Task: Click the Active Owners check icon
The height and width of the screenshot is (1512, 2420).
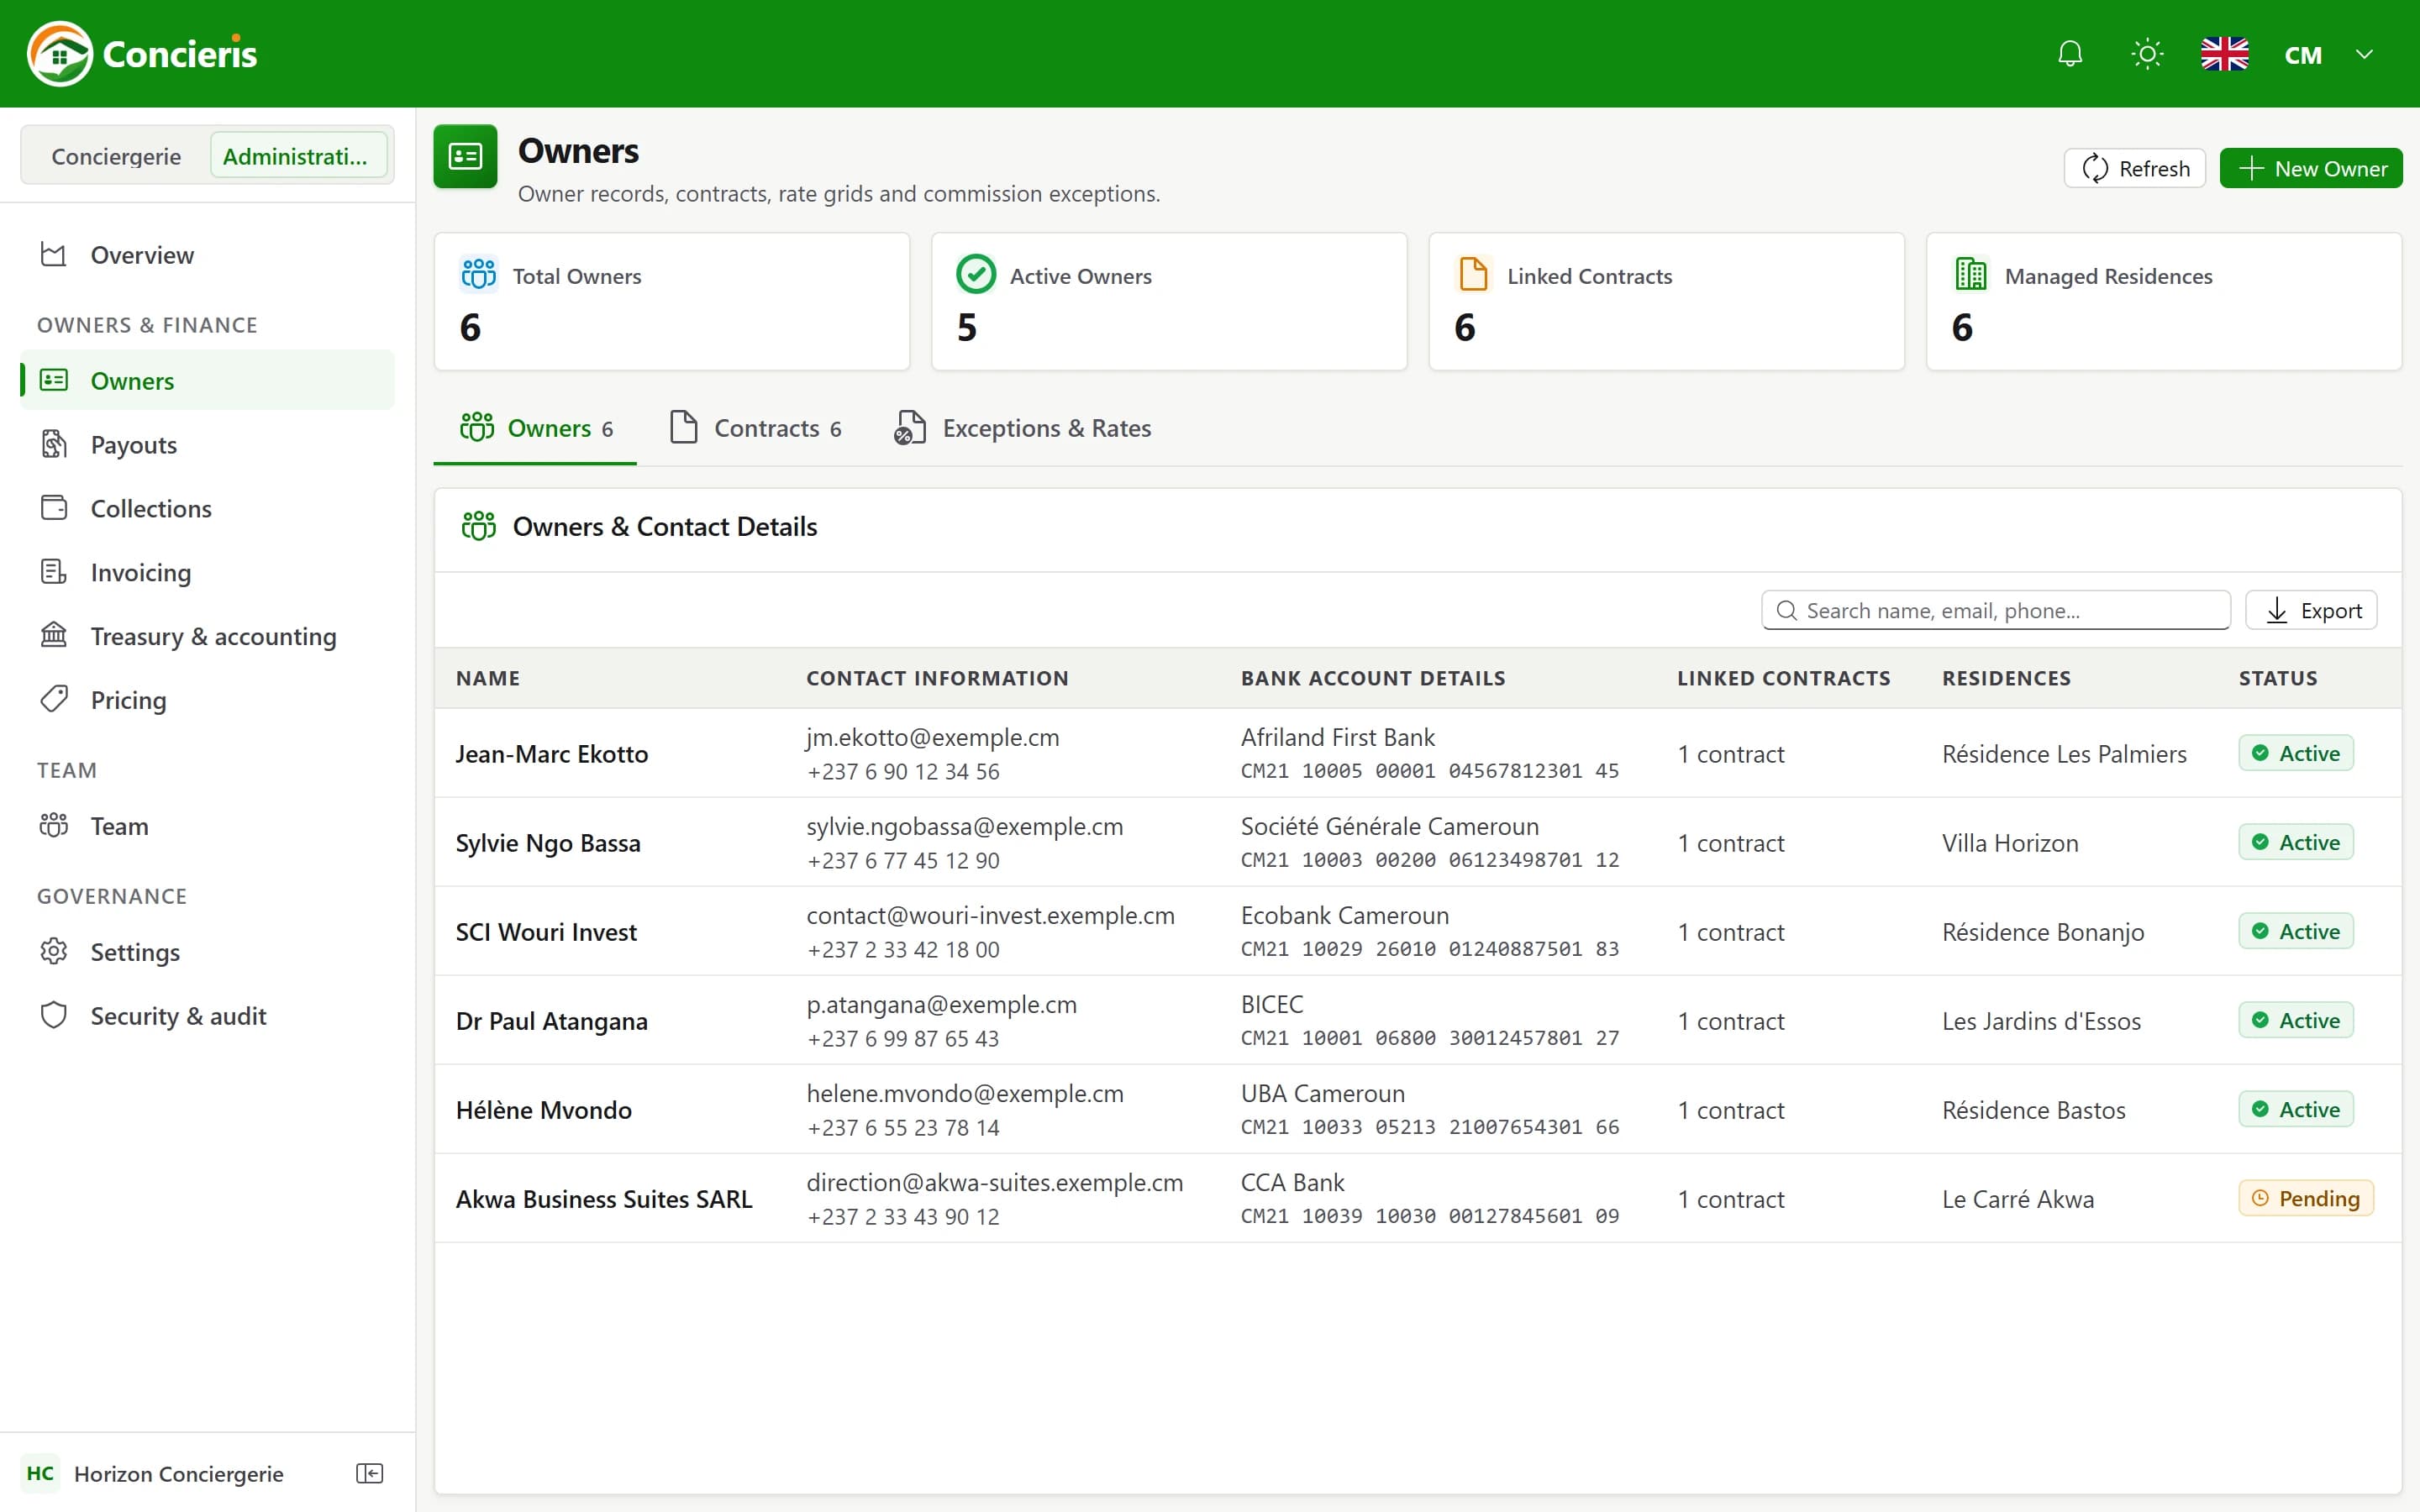Action: (x=975, y=274)
